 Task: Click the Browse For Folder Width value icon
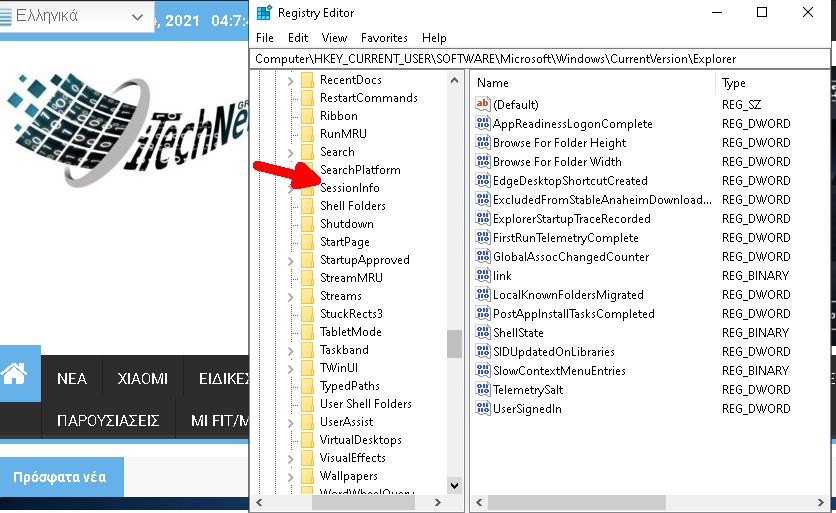[483, 161]
